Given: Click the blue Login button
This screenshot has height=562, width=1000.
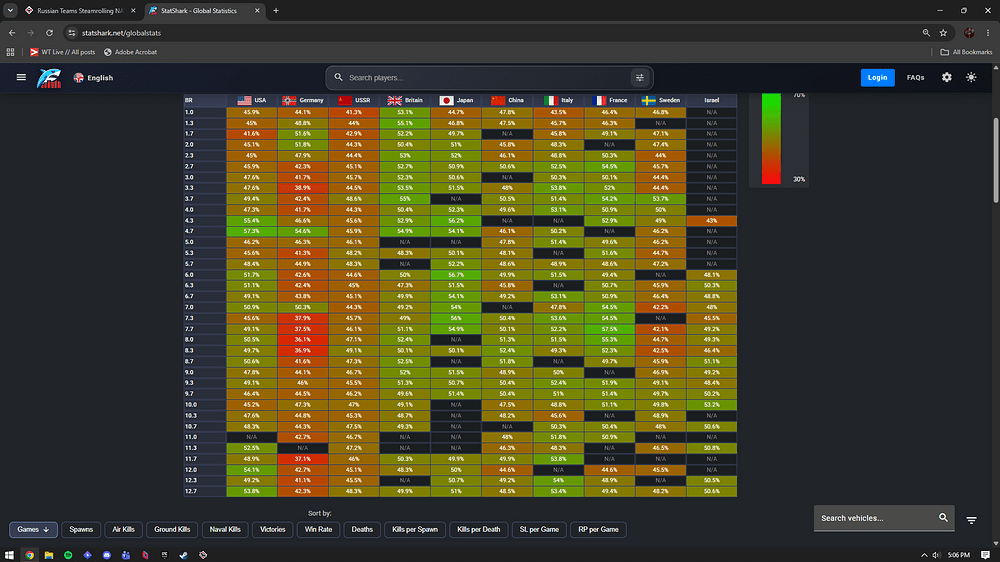Looking at the screenshot, I should (877, 78).
